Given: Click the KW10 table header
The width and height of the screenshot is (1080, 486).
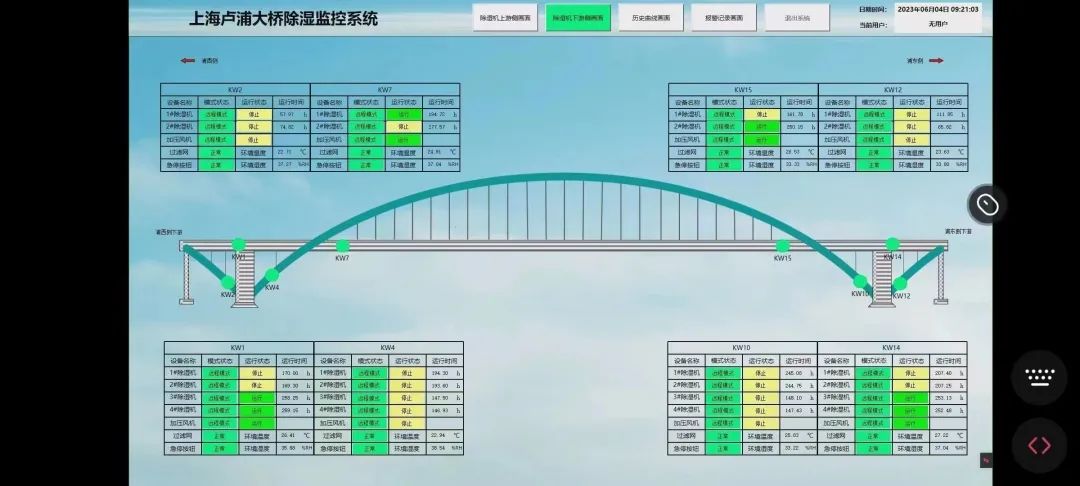Looking at the screenshot, I should [x=742, y=348].
